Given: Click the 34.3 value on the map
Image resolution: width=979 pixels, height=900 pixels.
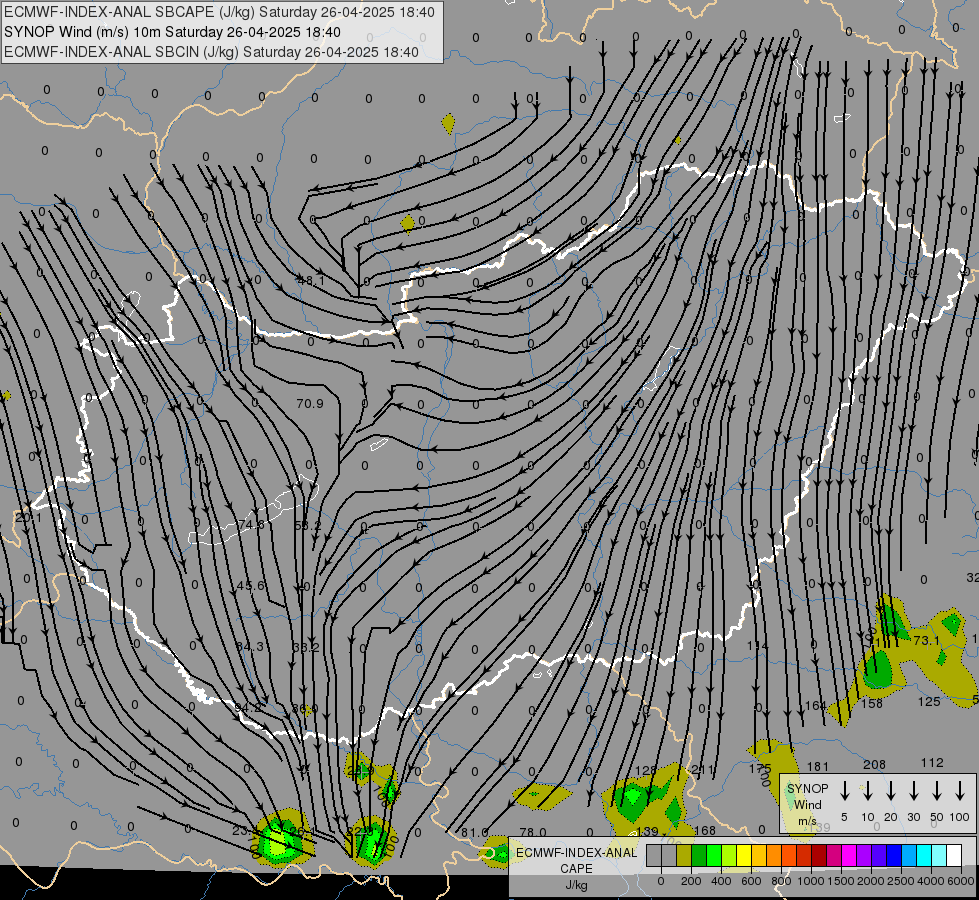Looking at the screenshot, I should 250,646.
